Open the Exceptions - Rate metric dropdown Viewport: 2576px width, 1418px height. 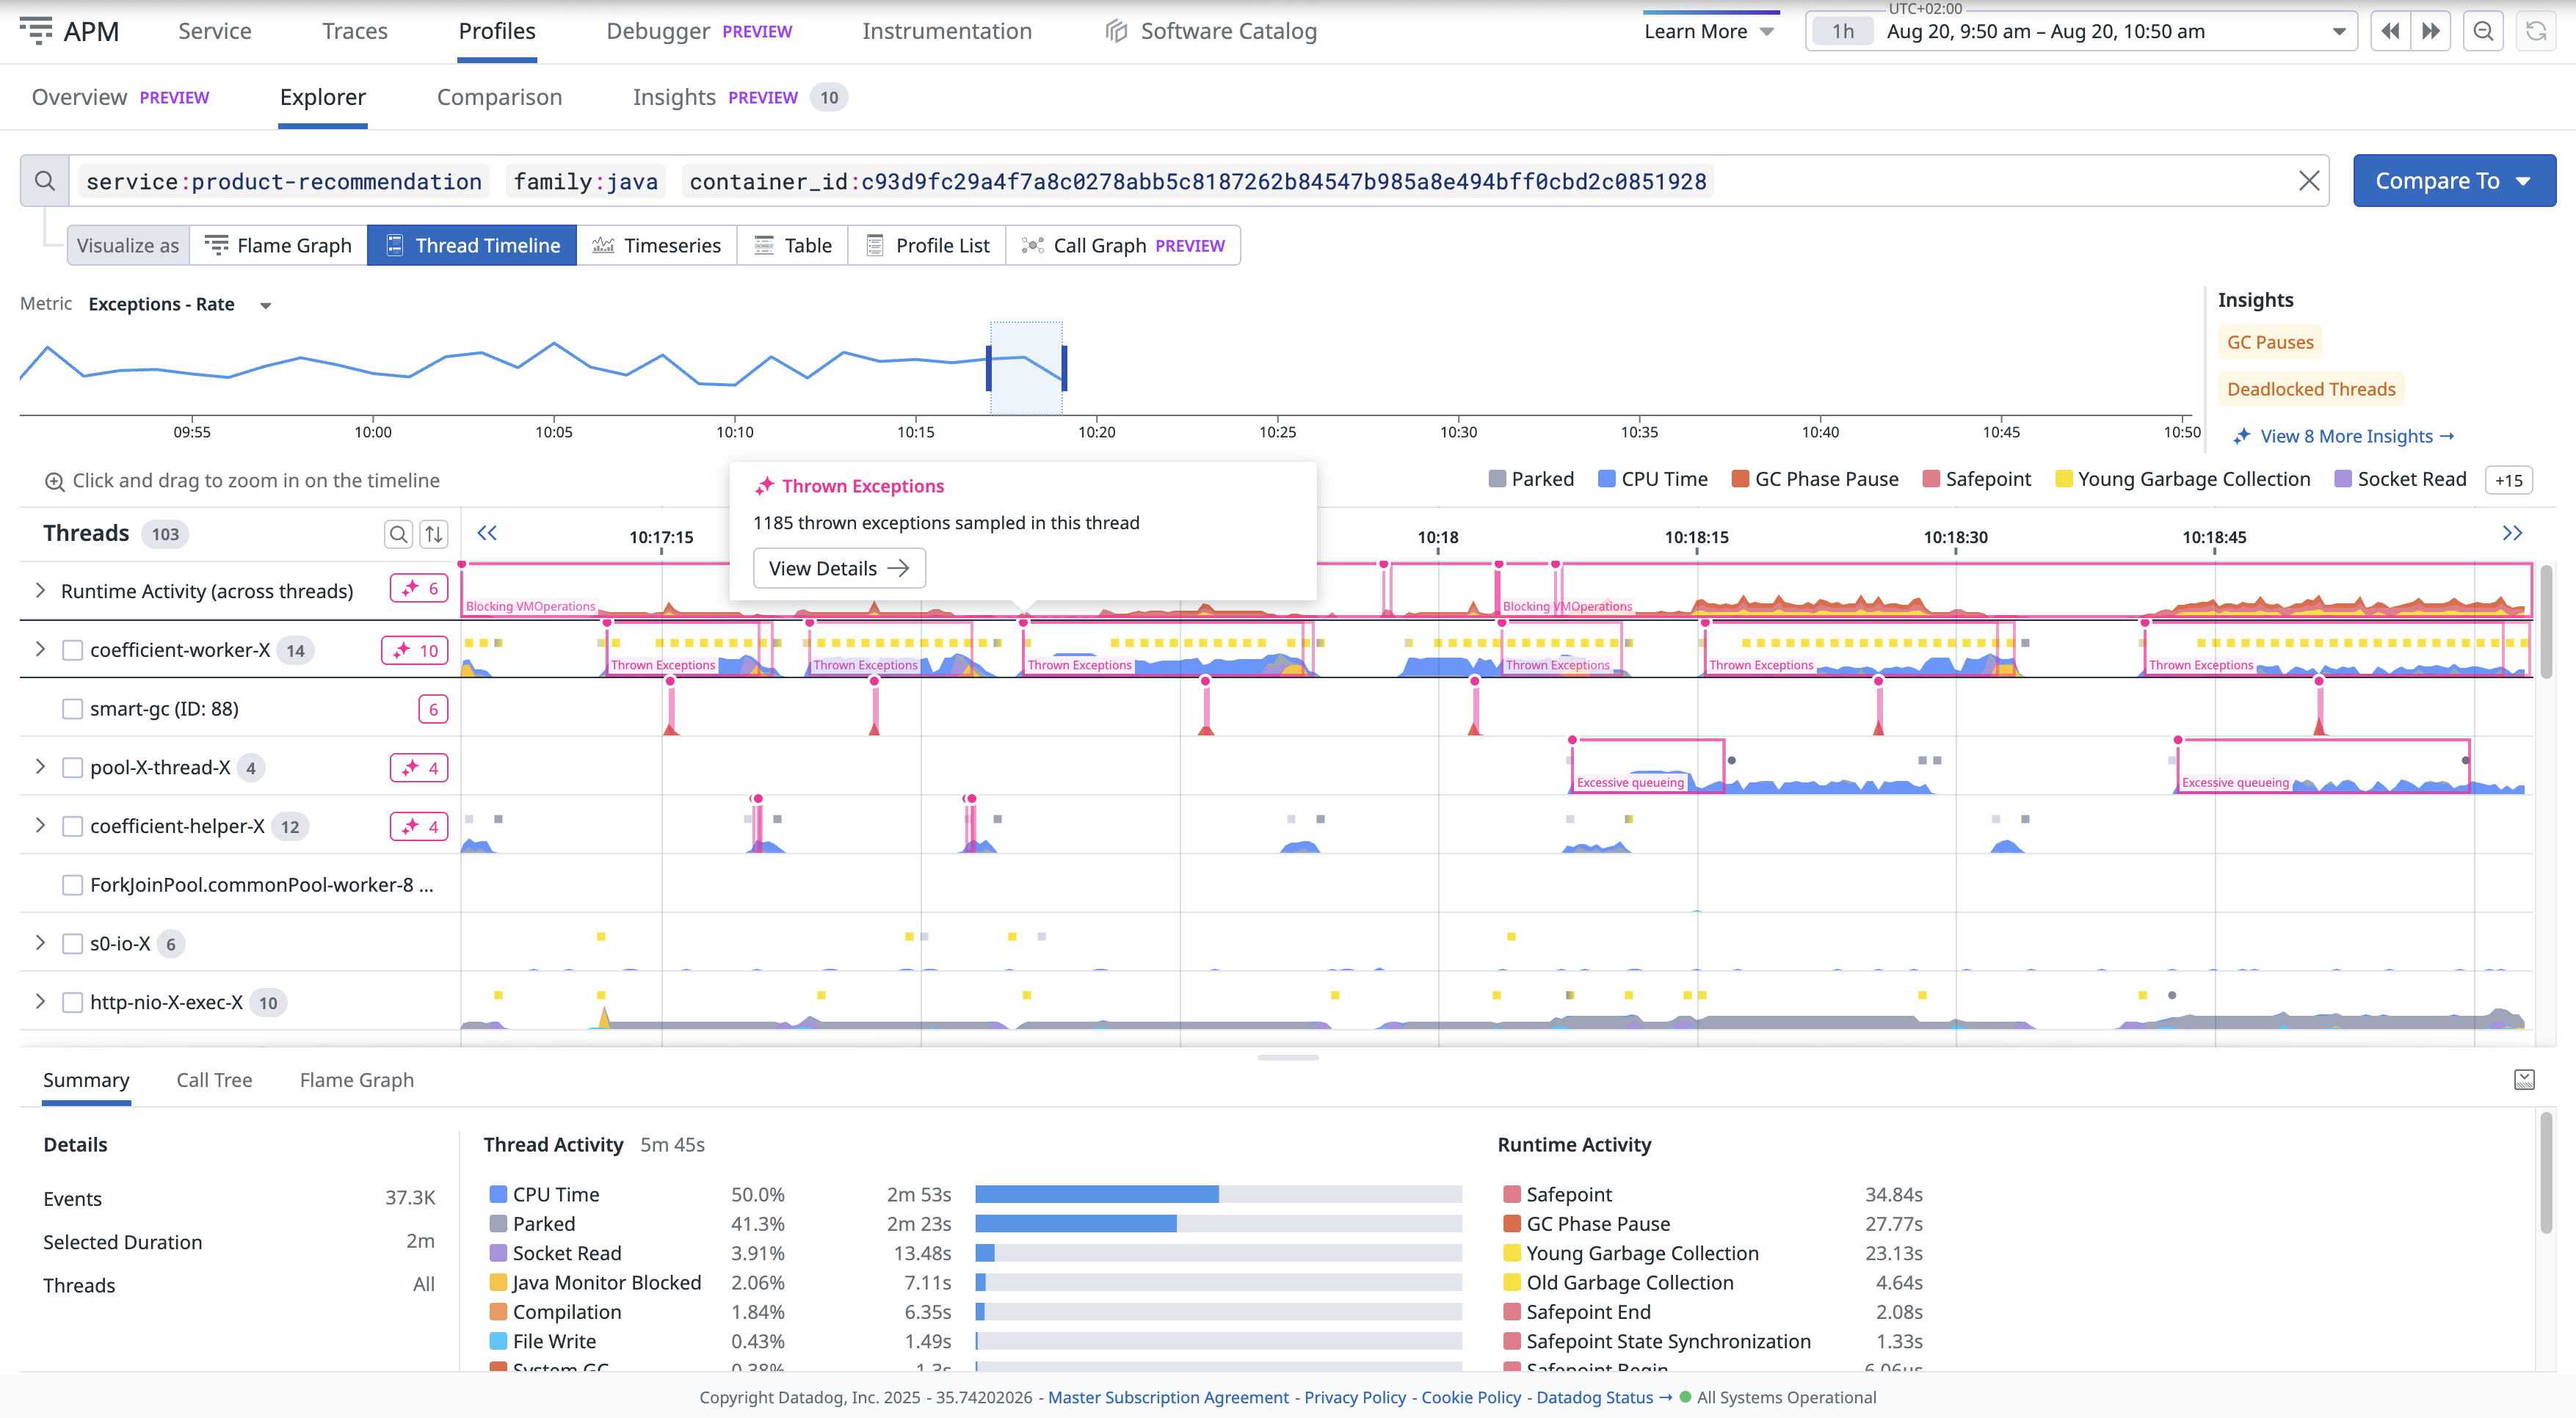(x=180, y=304)
